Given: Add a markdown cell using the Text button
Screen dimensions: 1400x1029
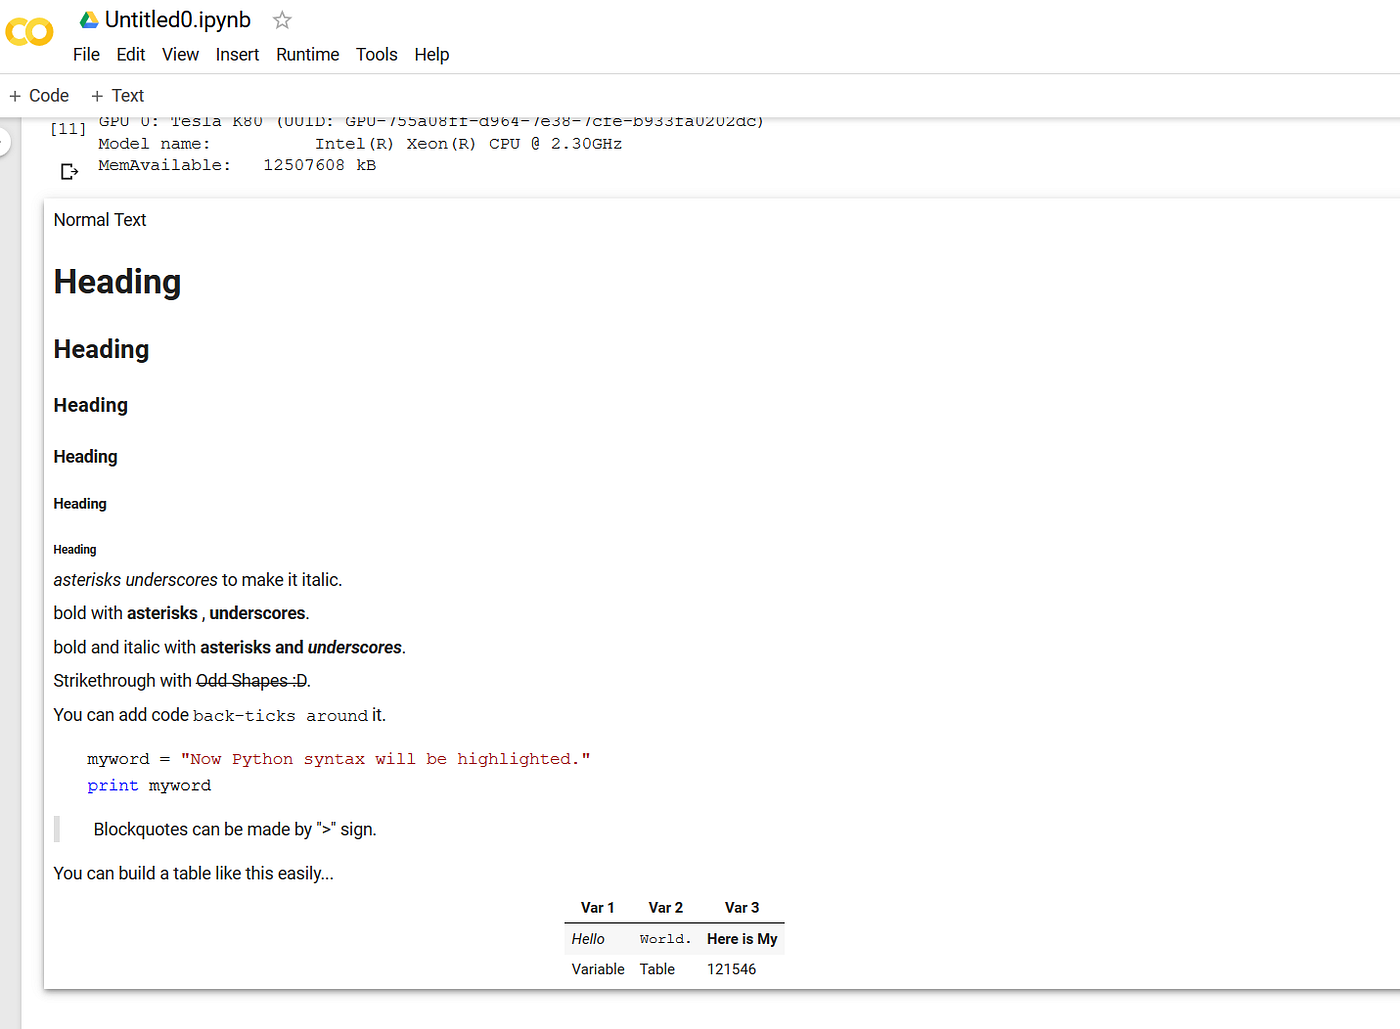Looking at the screenshot, I should pos(117,95).
